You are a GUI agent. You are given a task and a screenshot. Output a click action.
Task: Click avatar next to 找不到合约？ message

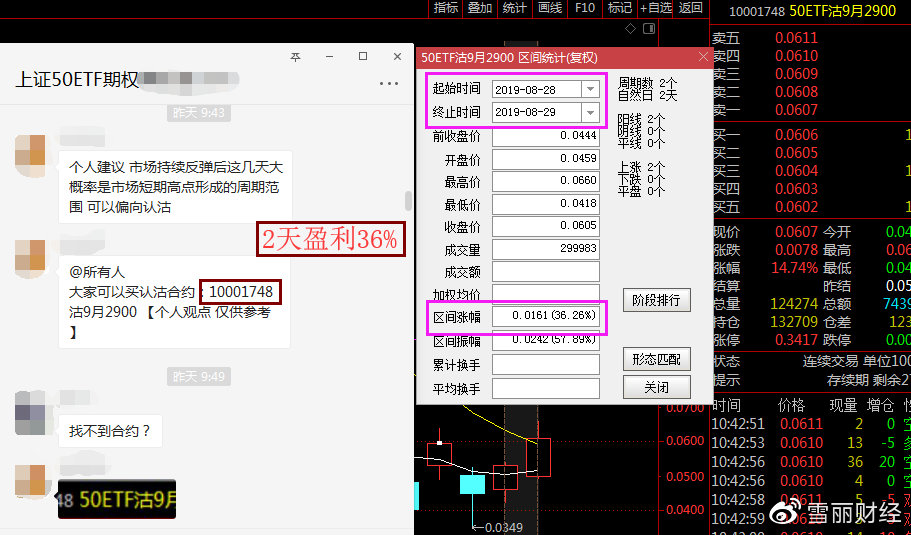coord(30,412)
